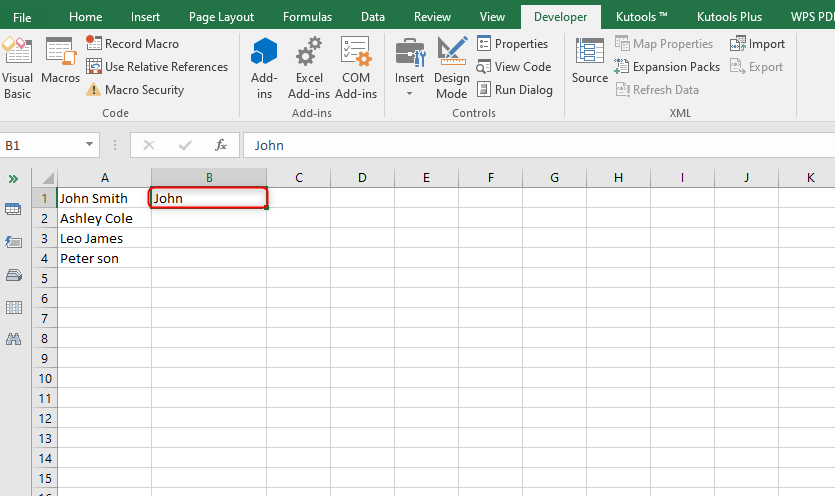Toggle Design Mode on
The width and height of the screenshot is (835, 496).
452,68
